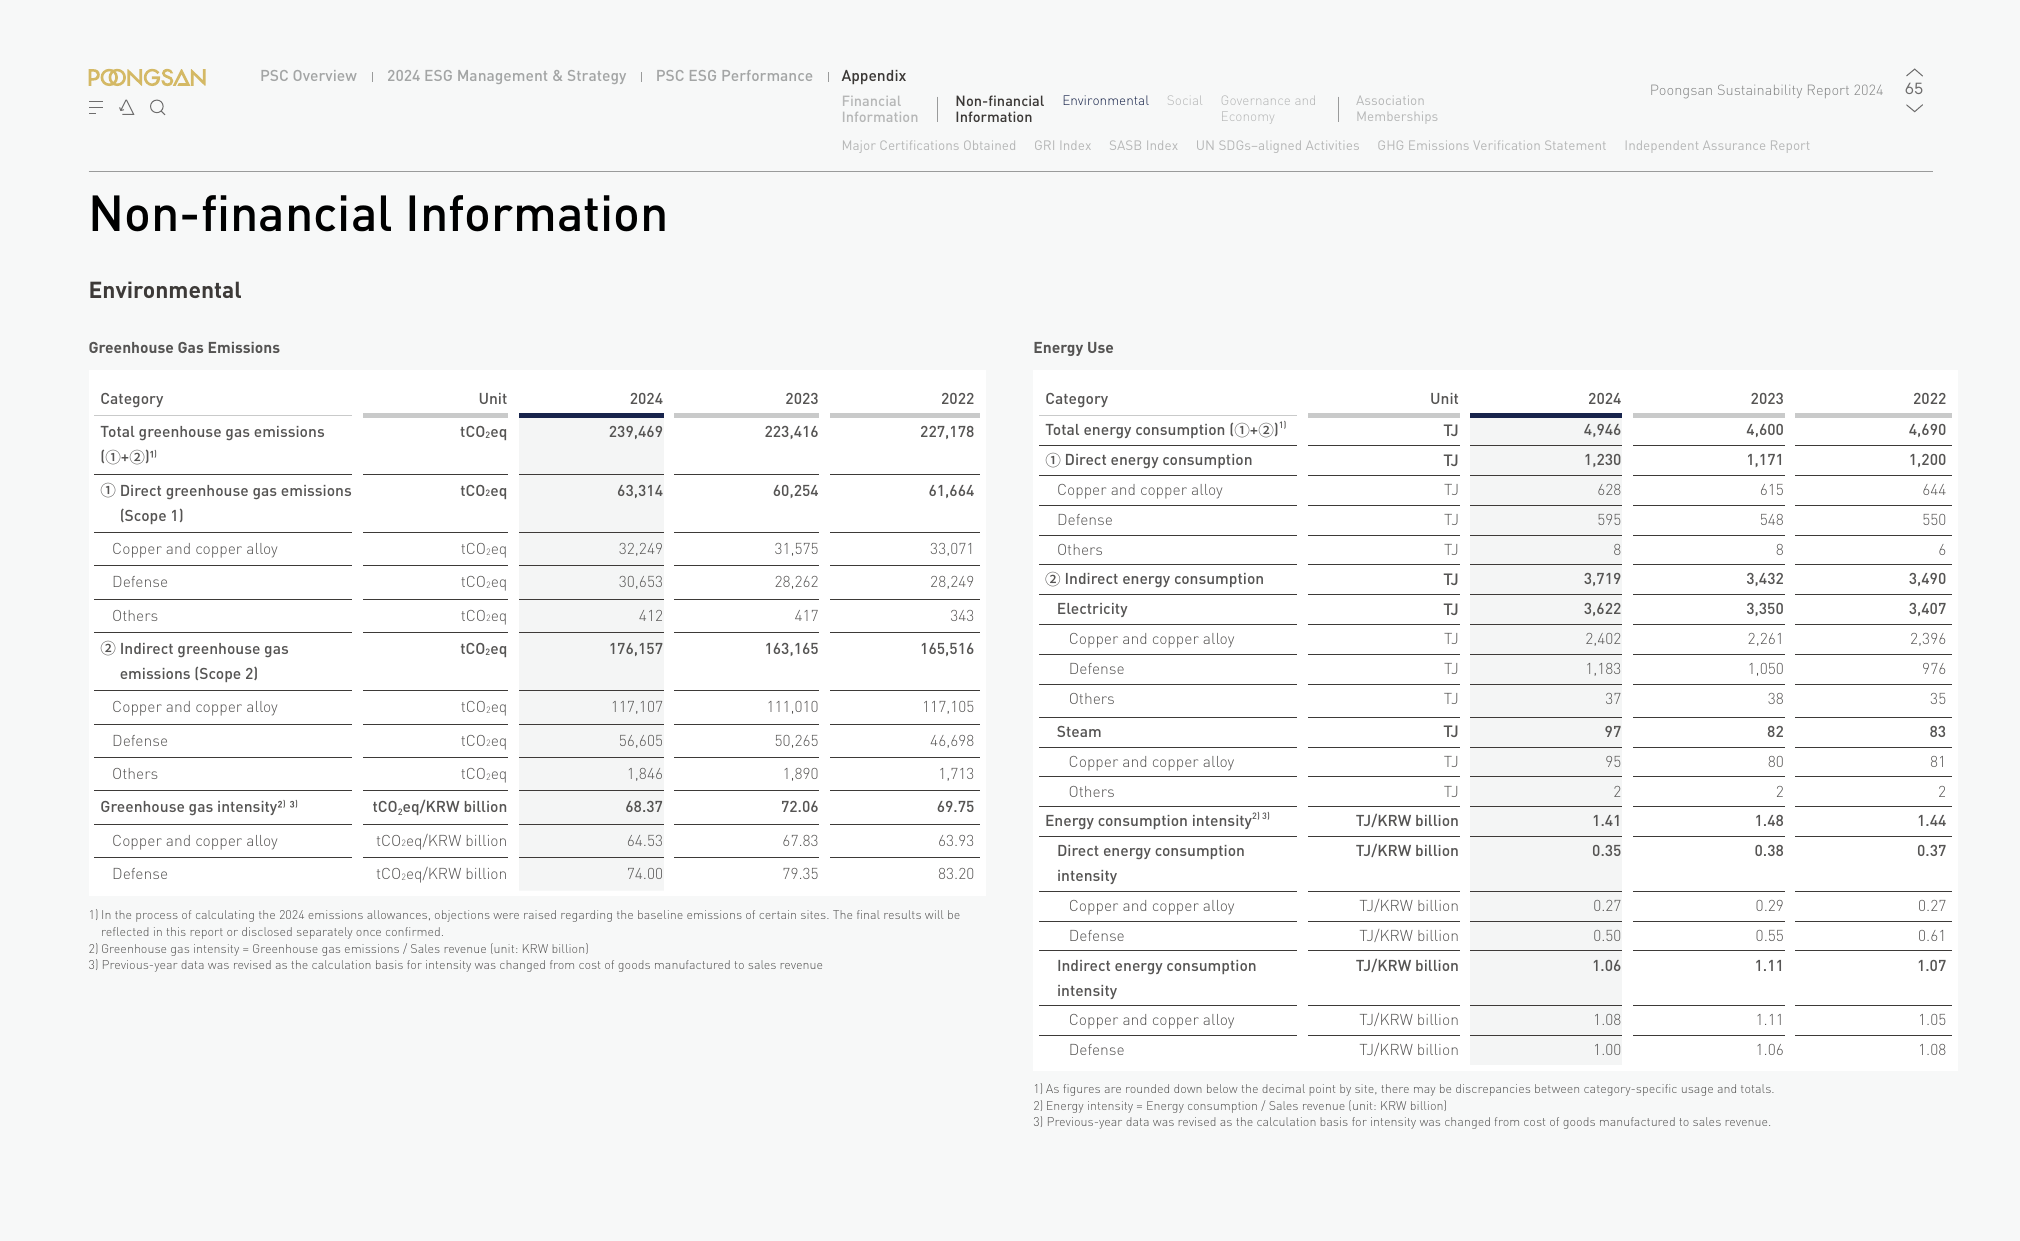Click 2022 total emissions value 227,178
The height and width of the screenshot is (1241, 2020).
[x=946, y=432]
